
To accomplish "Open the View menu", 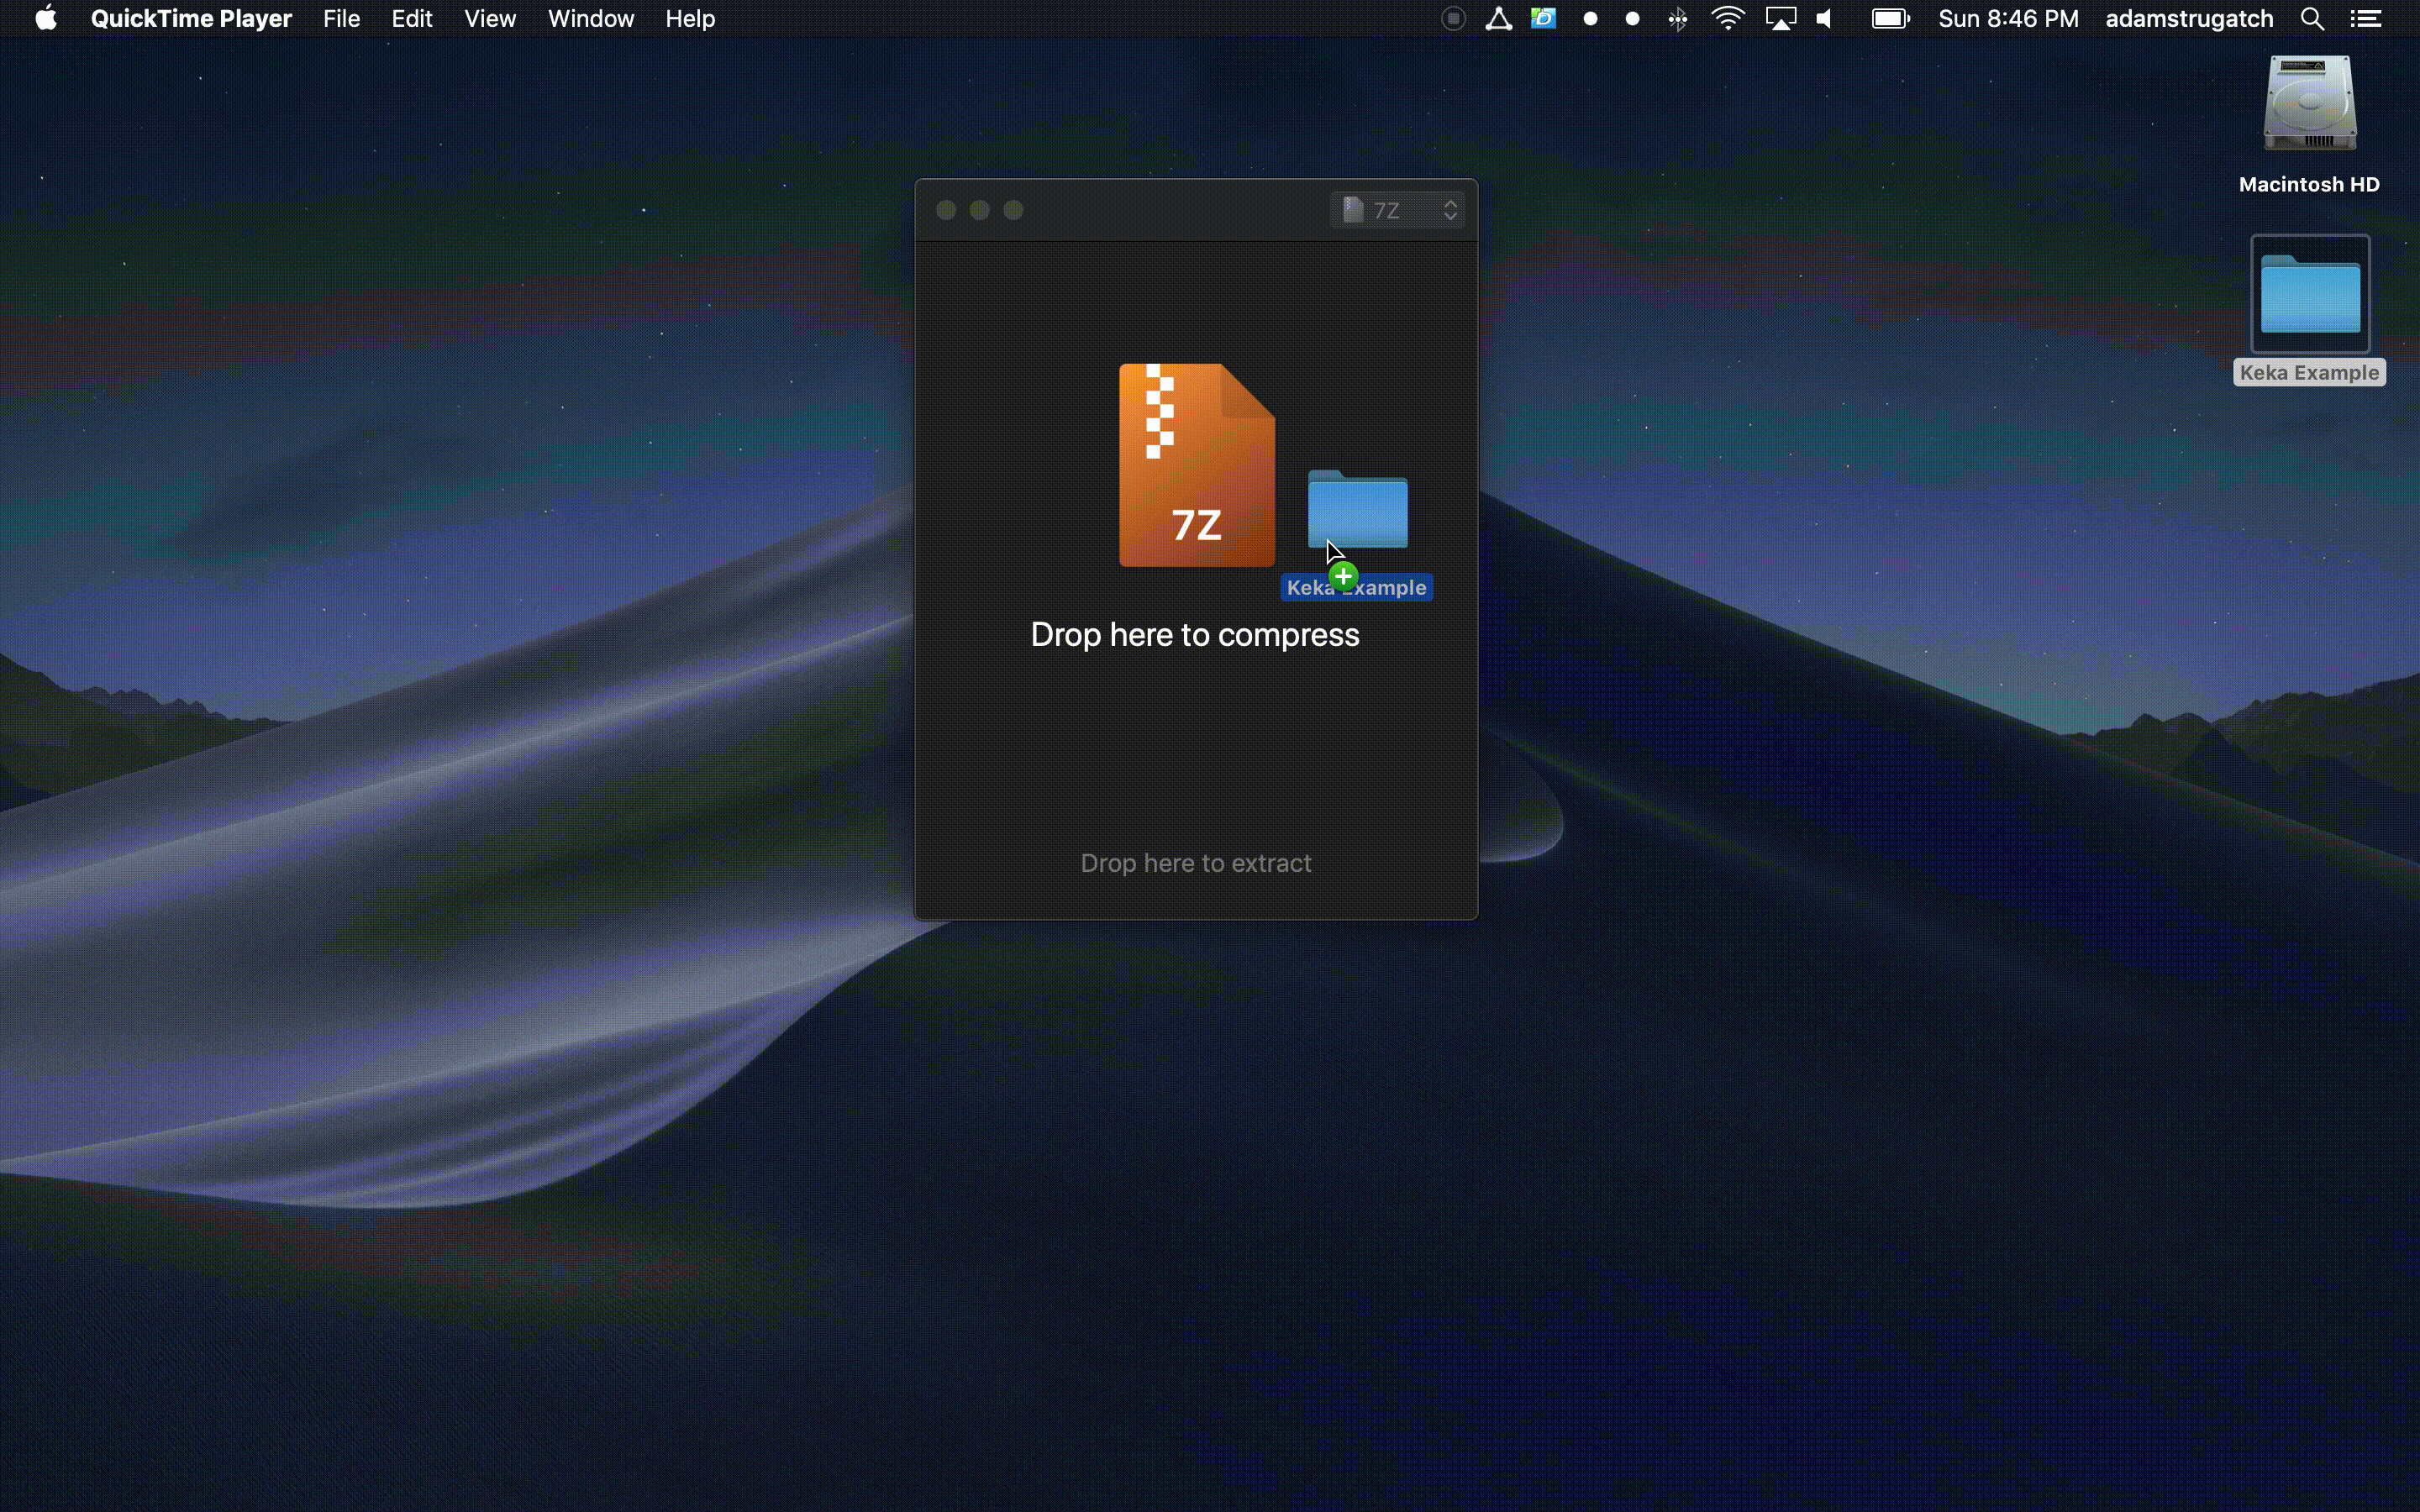I will (490, 18).
